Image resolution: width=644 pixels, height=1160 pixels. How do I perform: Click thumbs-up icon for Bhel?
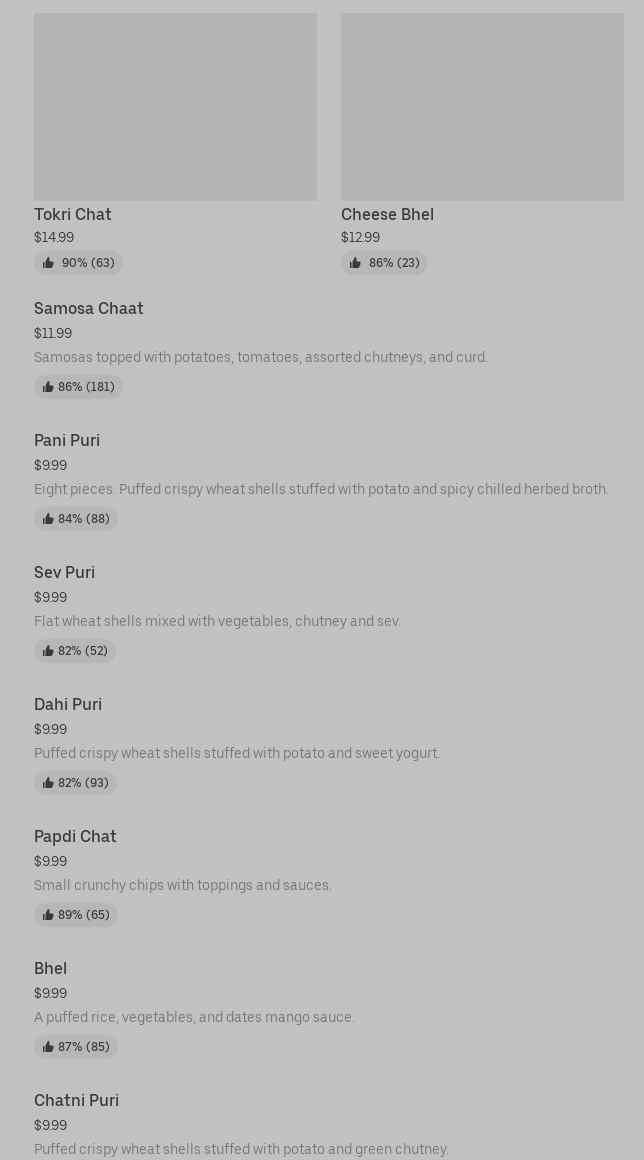[48, 1047]
